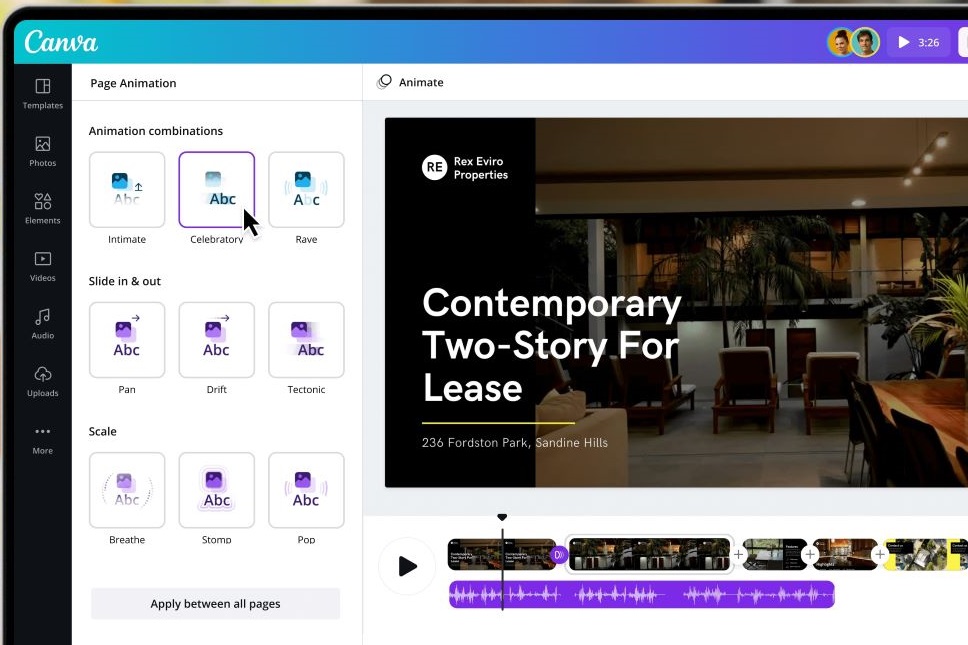This screenshot has height=645, width=968.
Task: Select the Celebratory animation combination
Action: tap(217, 190)
